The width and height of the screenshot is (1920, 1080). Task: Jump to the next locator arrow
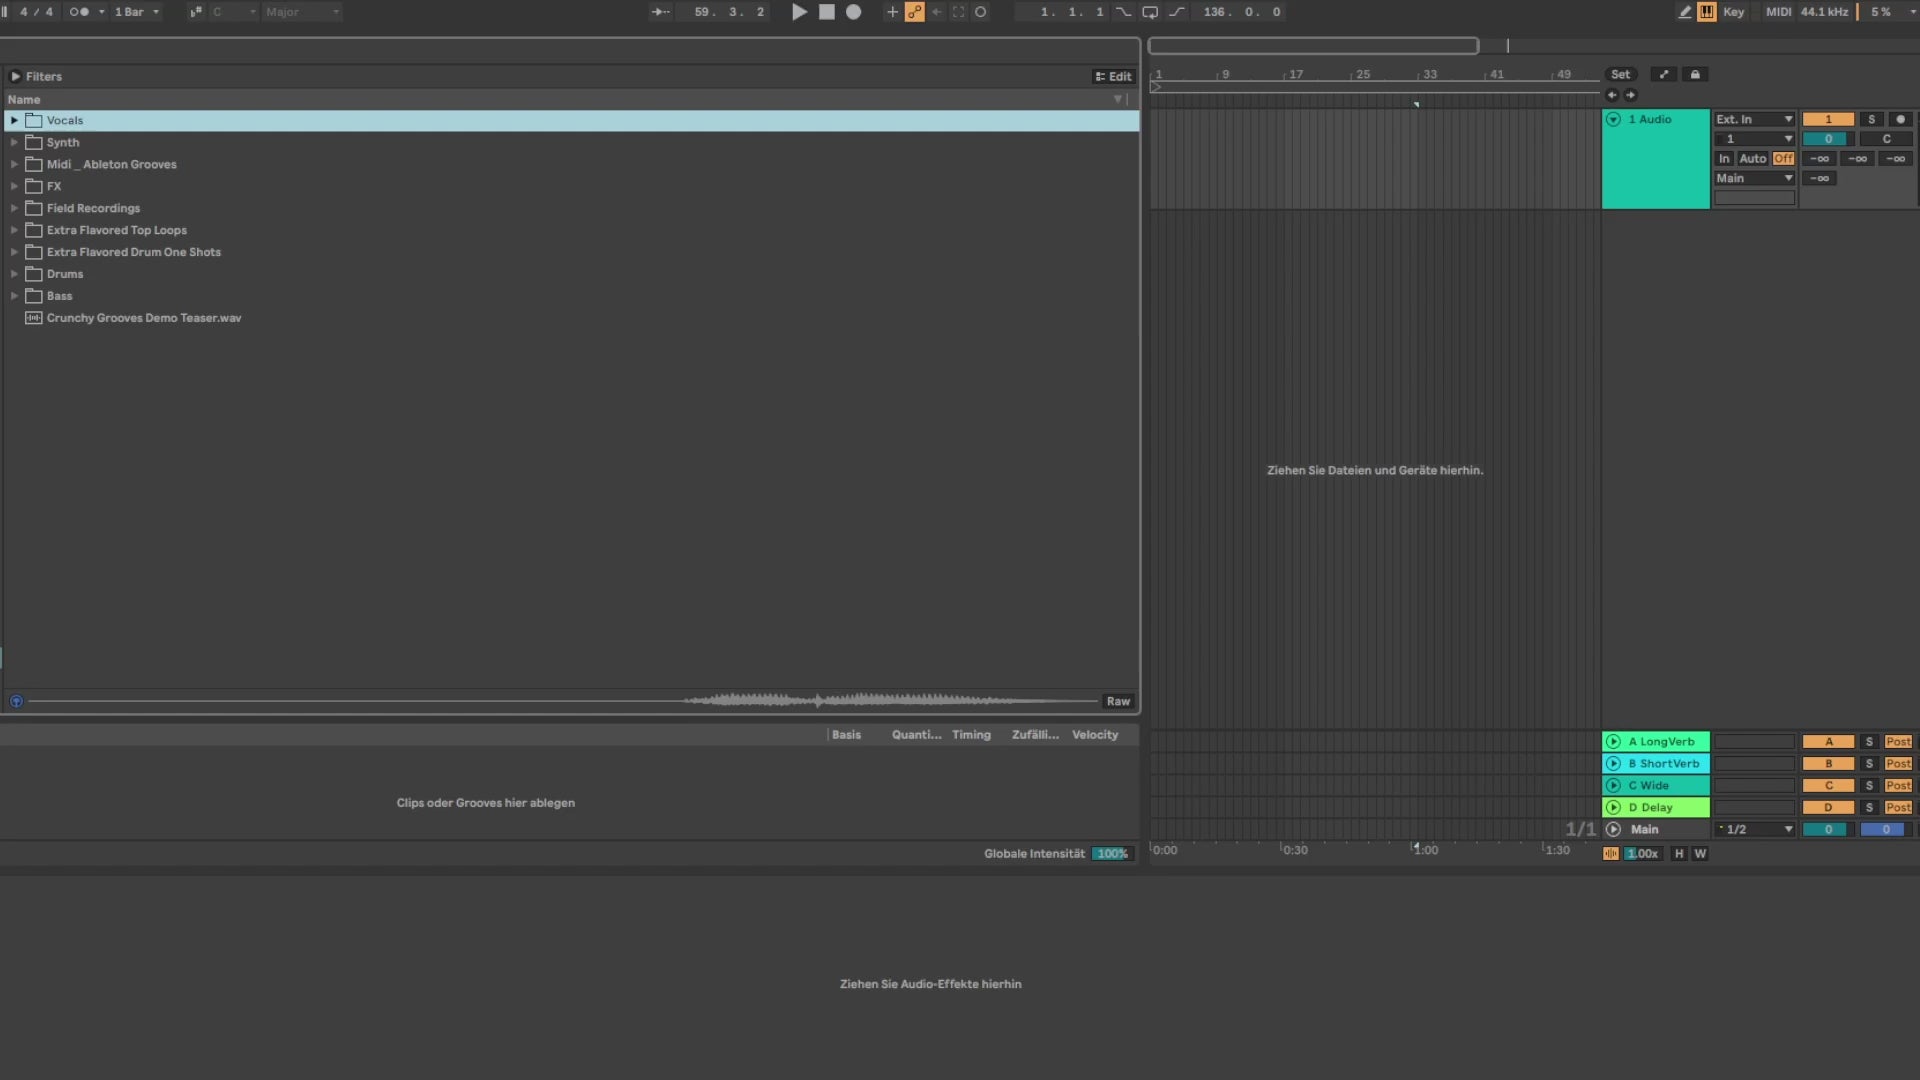pos(1631,95)
